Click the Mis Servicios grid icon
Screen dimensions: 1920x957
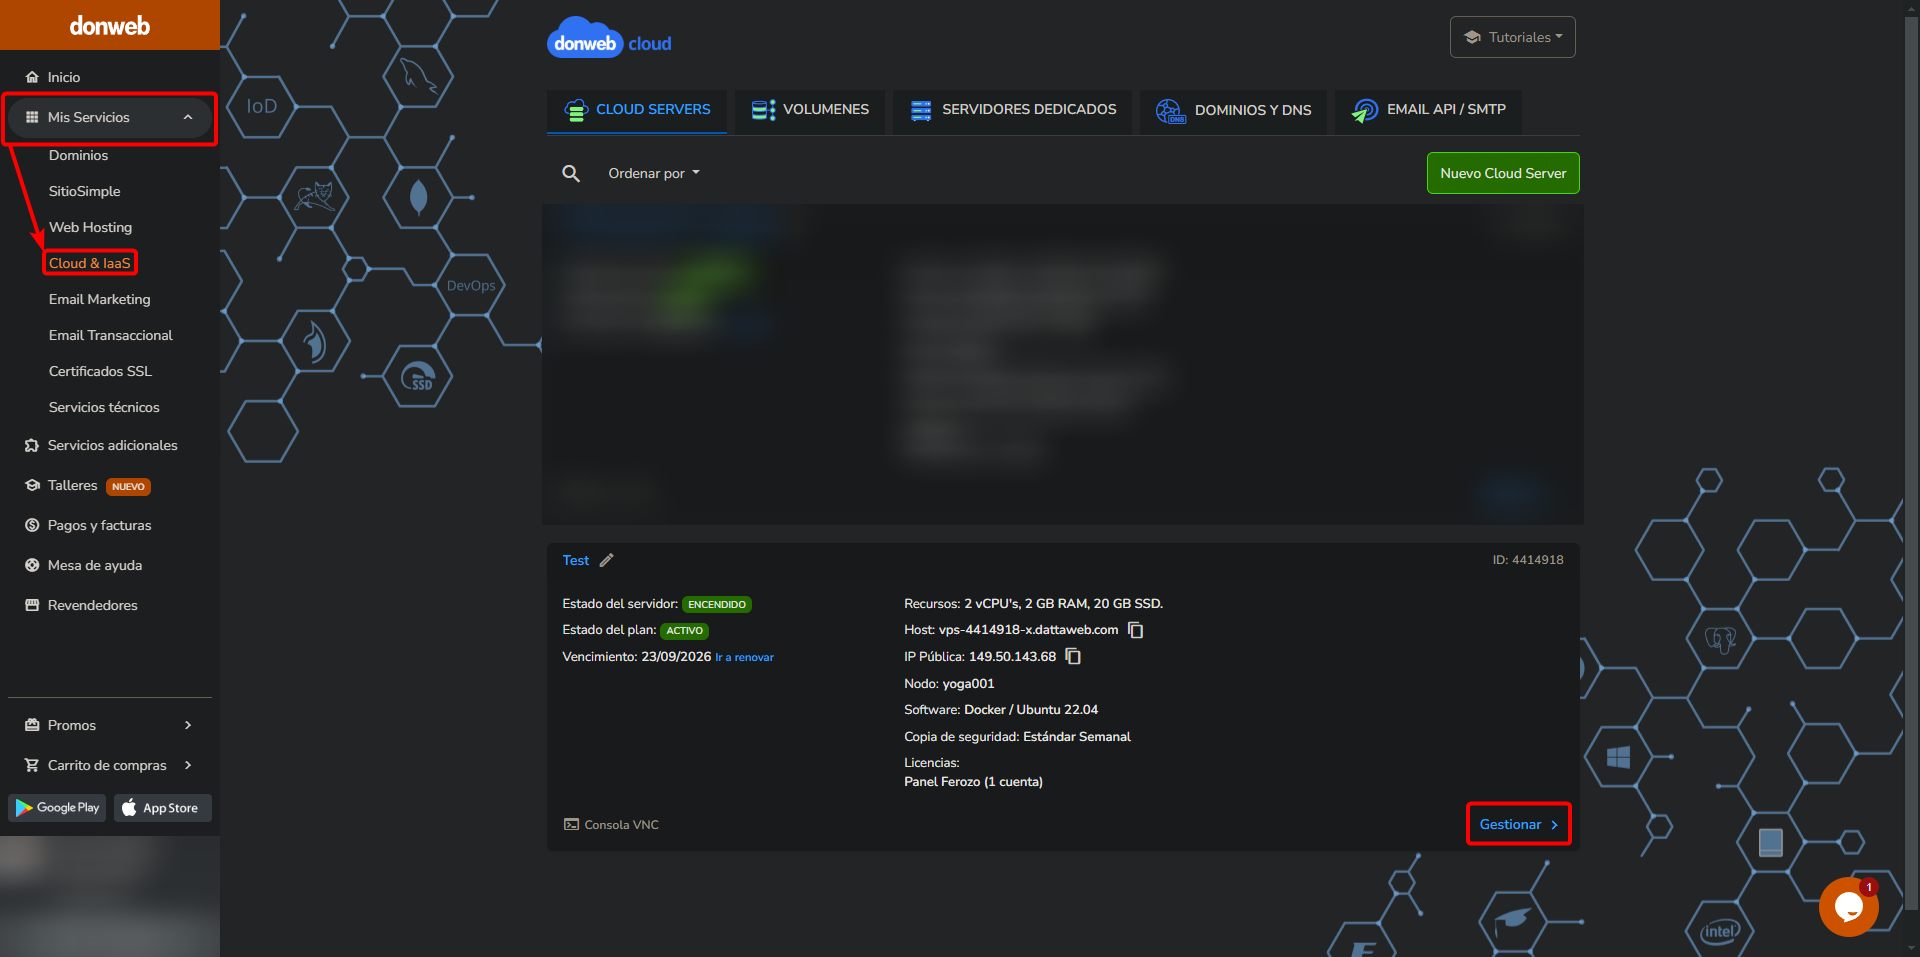pyautogui.click(x=32, y=117)
